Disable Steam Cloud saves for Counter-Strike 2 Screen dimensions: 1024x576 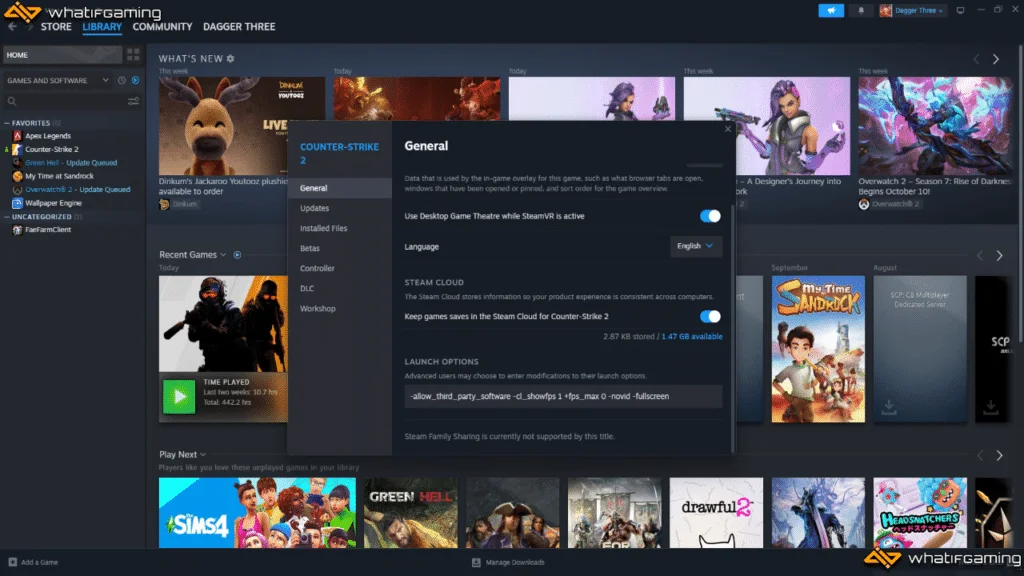[x=710, y=316]
